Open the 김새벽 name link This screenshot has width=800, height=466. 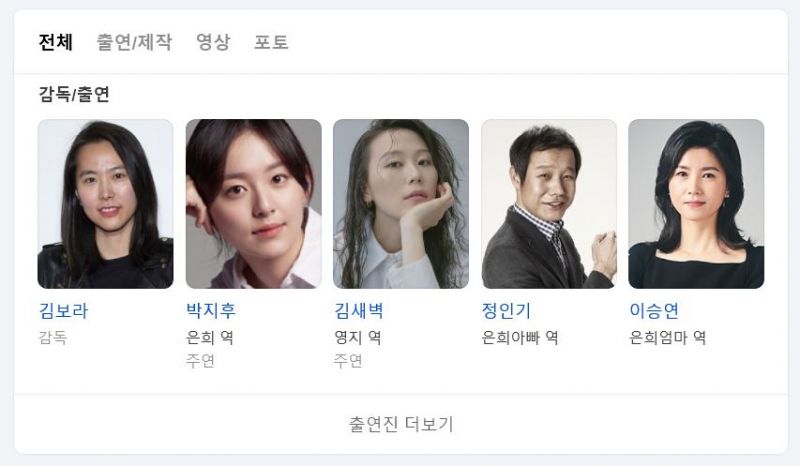[359, 310]
